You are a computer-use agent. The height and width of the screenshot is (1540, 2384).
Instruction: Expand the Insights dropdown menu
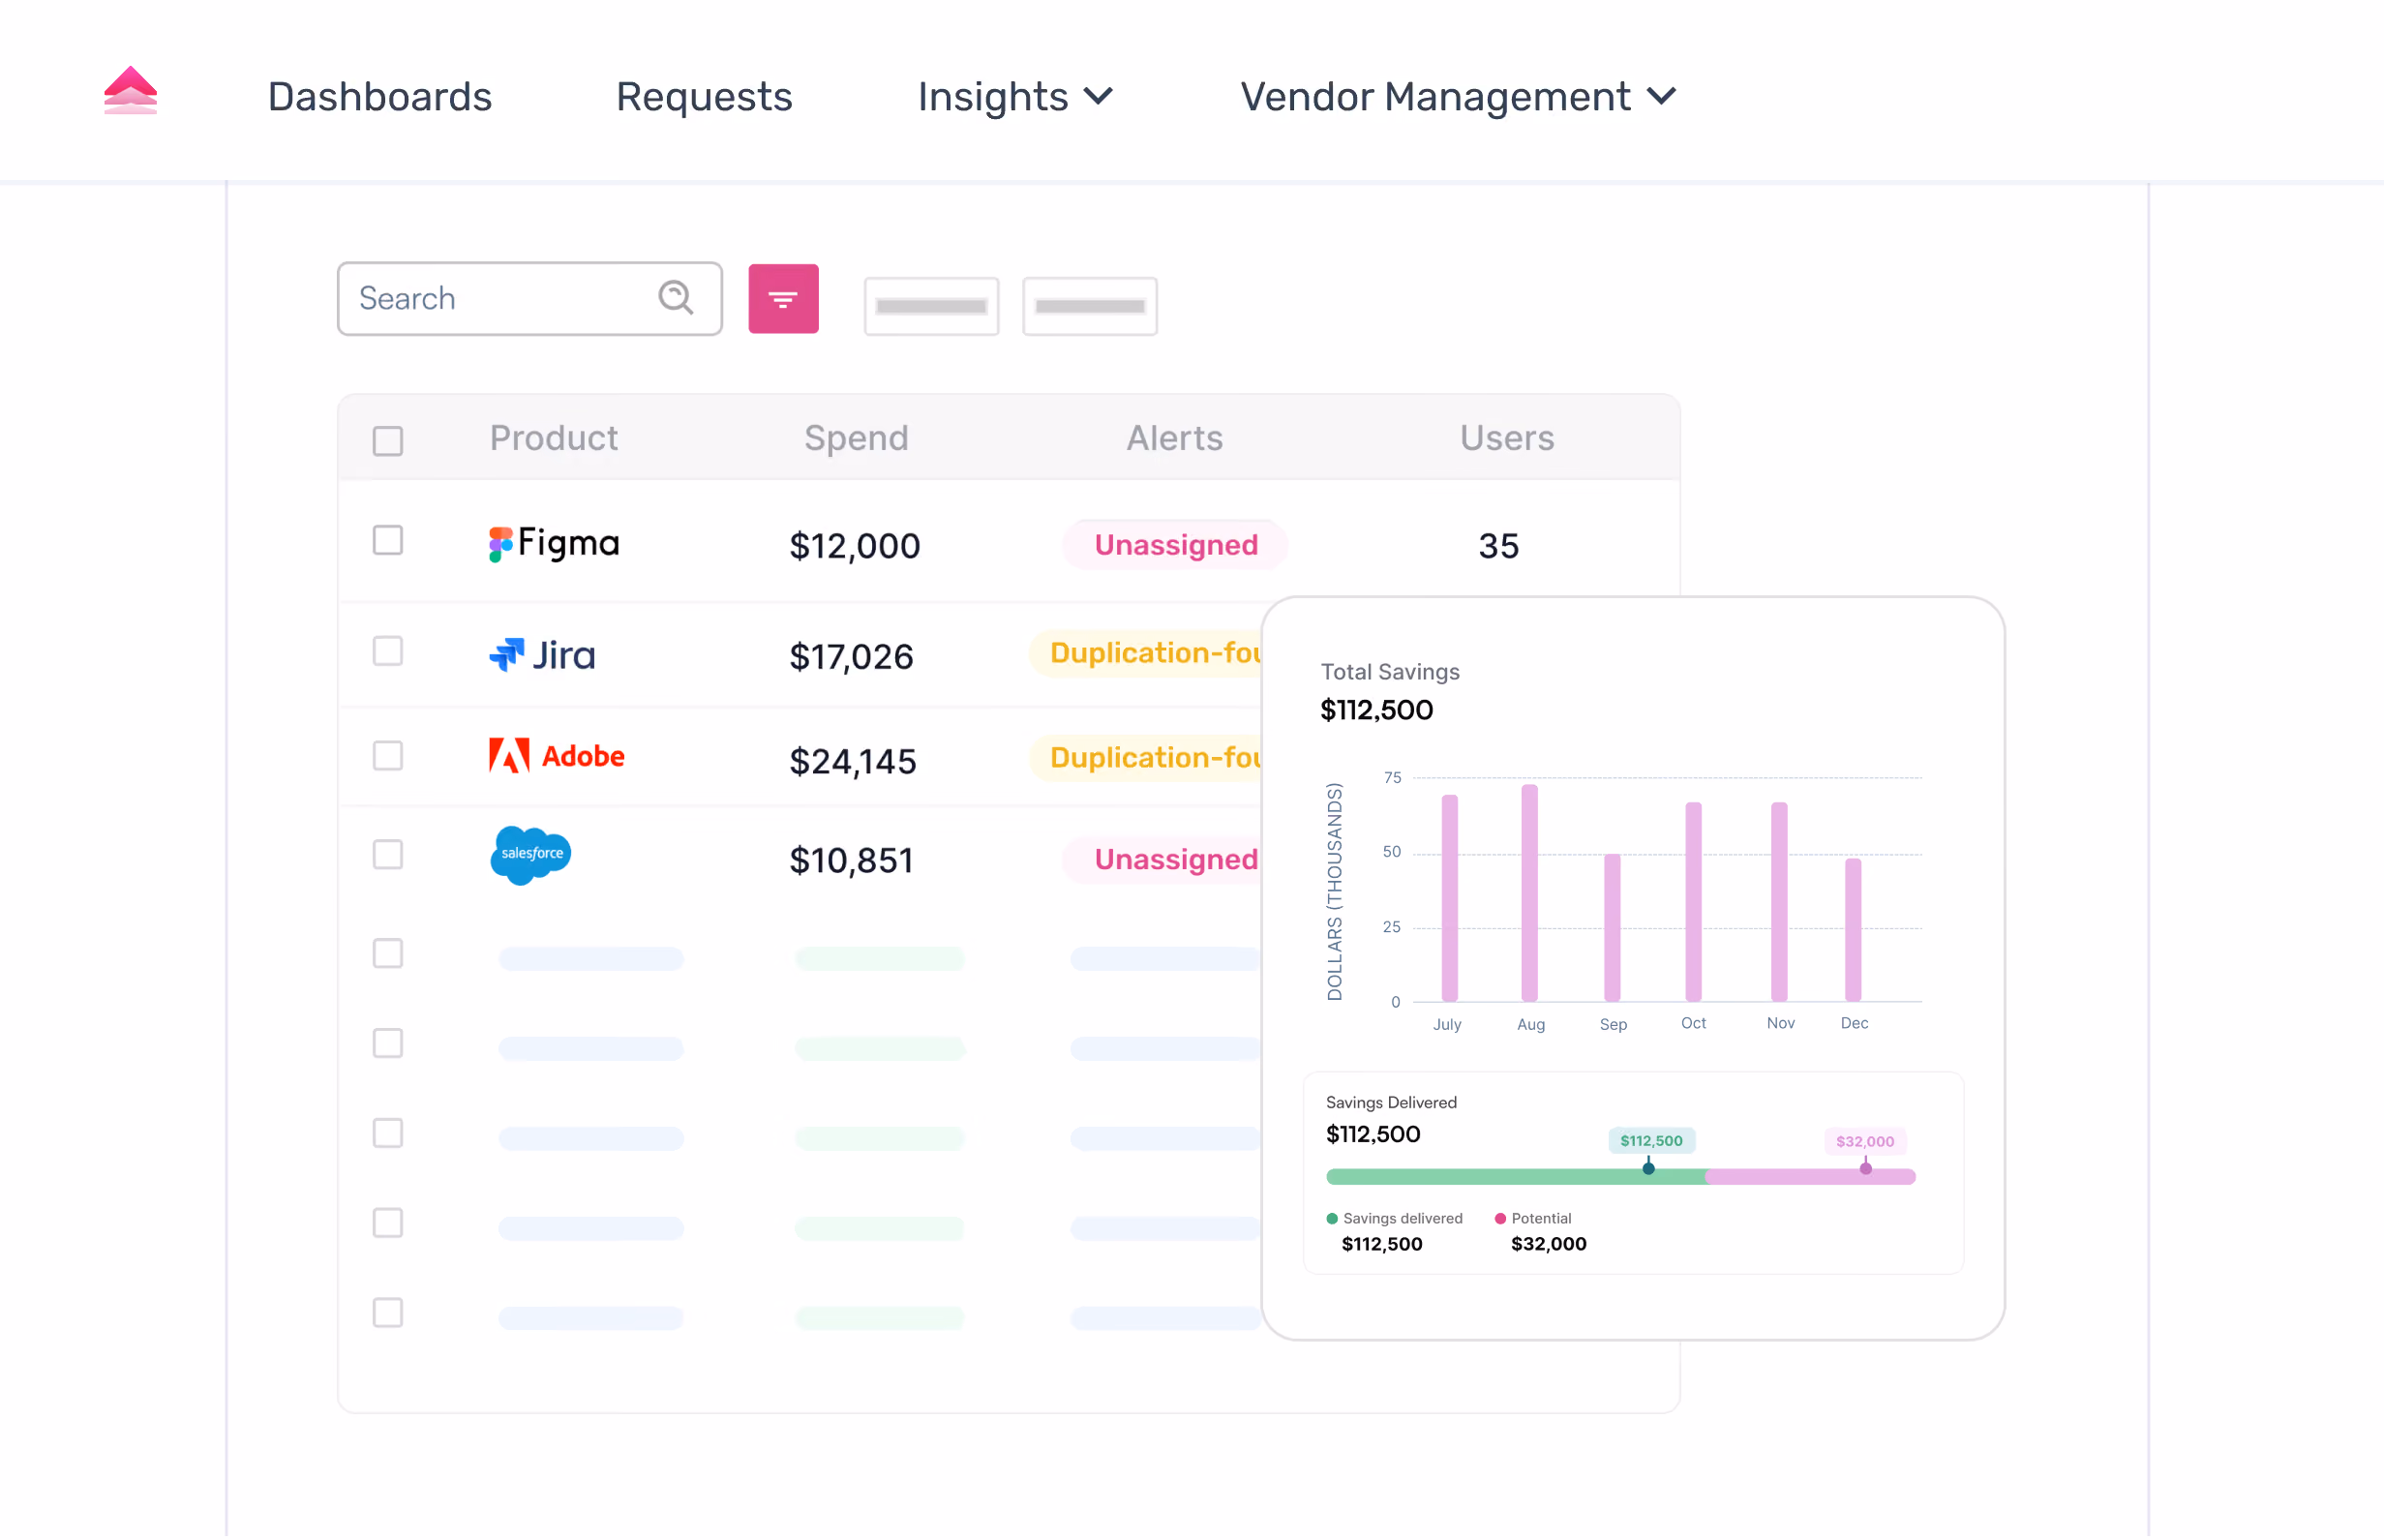coord(1015,97)
